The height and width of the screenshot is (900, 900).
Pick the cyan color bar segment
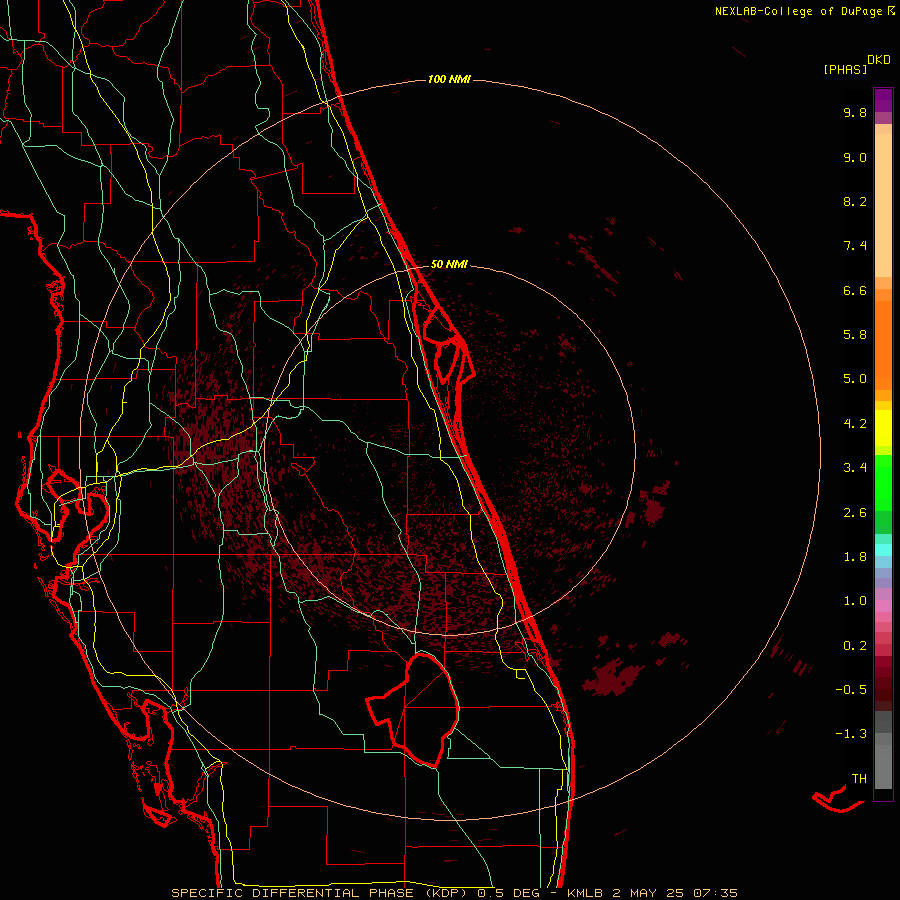[x=883, y=550]
